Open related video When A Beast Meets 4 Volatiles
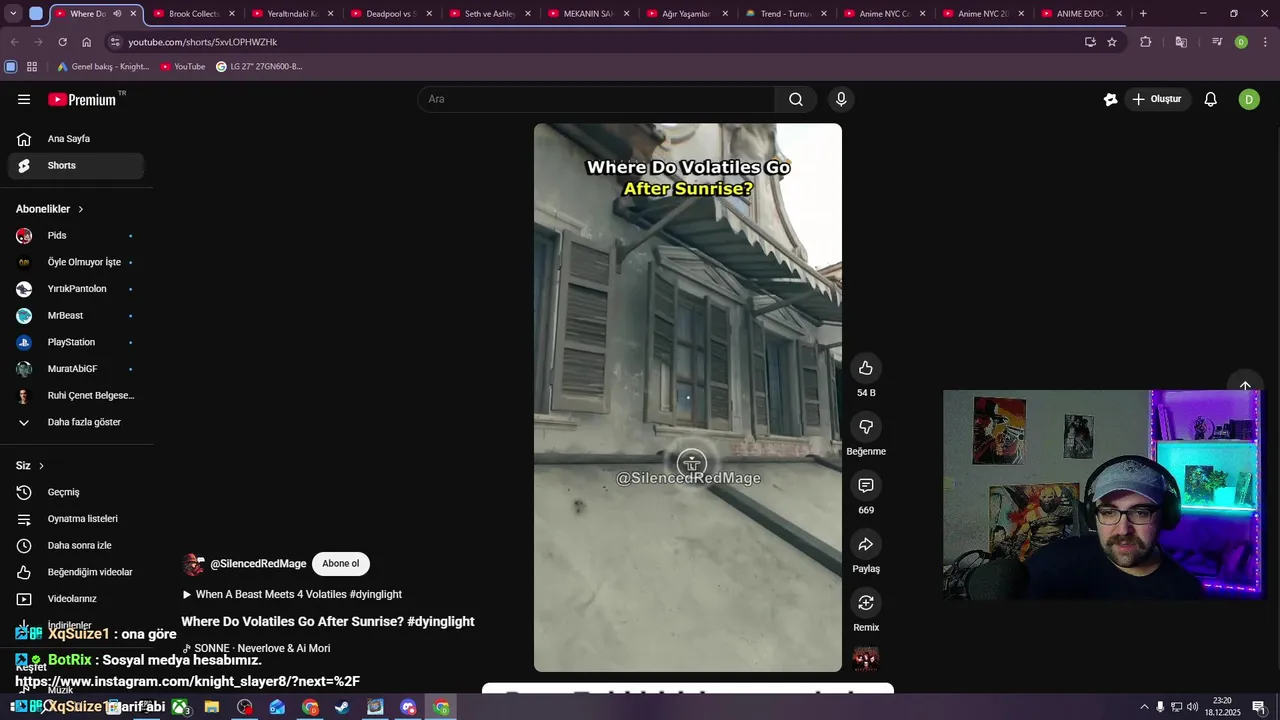This screenshot has width=1280, height=720. pos(292,594)
